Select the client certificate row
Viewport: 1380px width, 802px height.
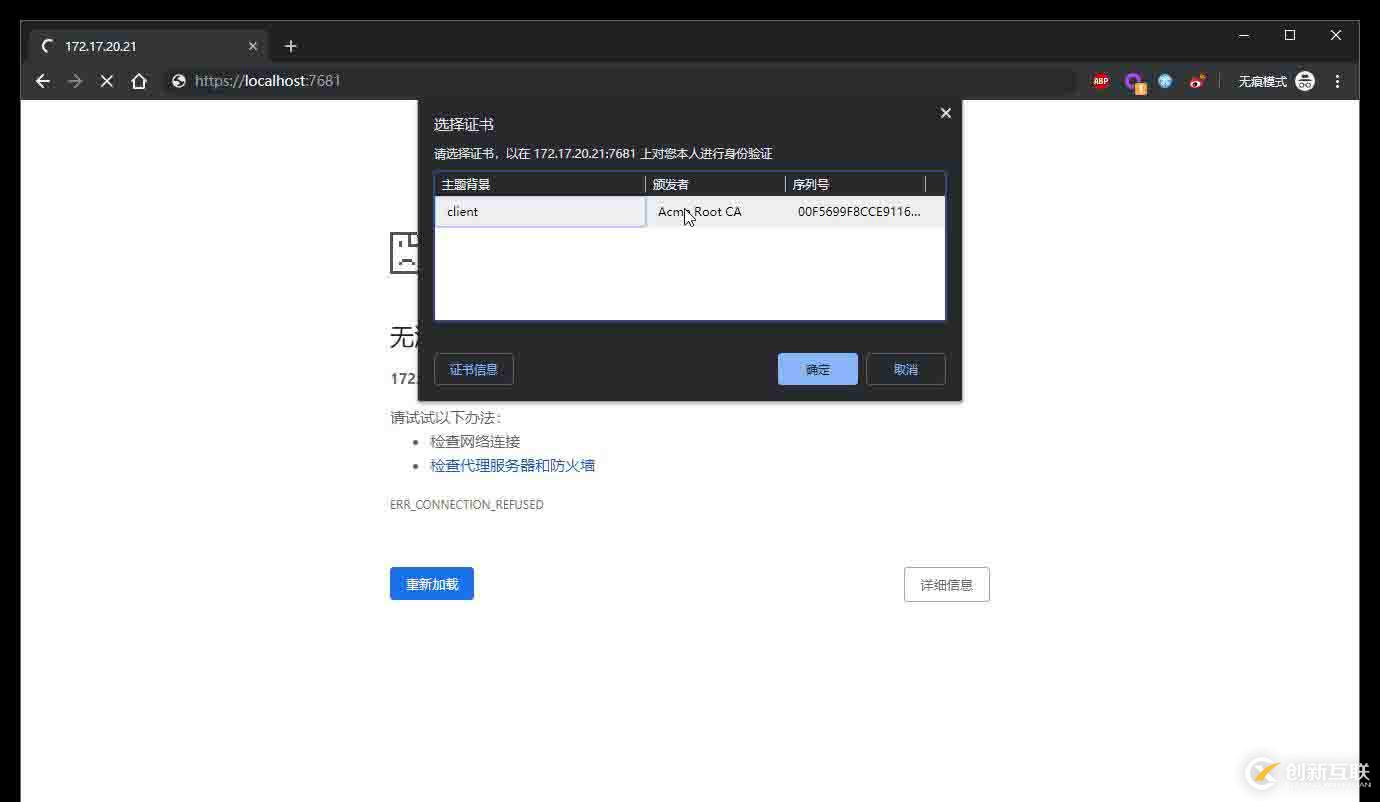pyautogui.click(x=540, y=211)
